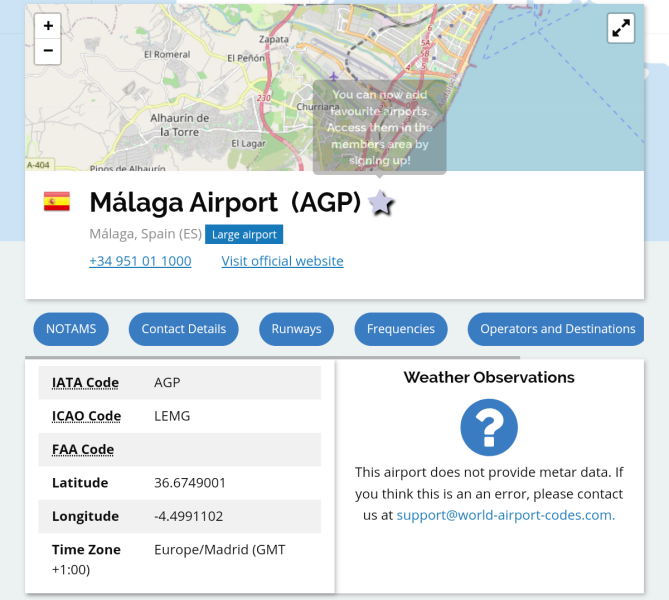Click the El Peñón map label
This screenshot has width=669, height=600.
[246, 58]
